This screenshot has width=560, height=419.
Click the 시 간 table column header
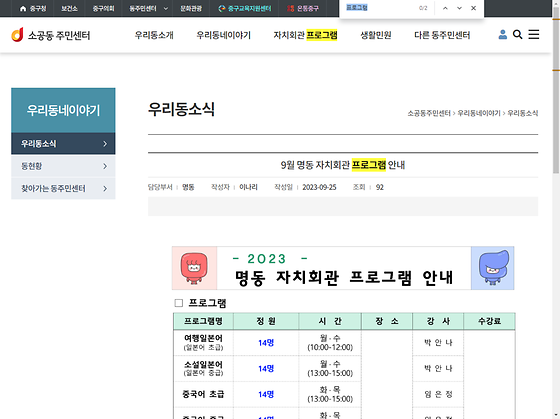(x=330, y=321)
